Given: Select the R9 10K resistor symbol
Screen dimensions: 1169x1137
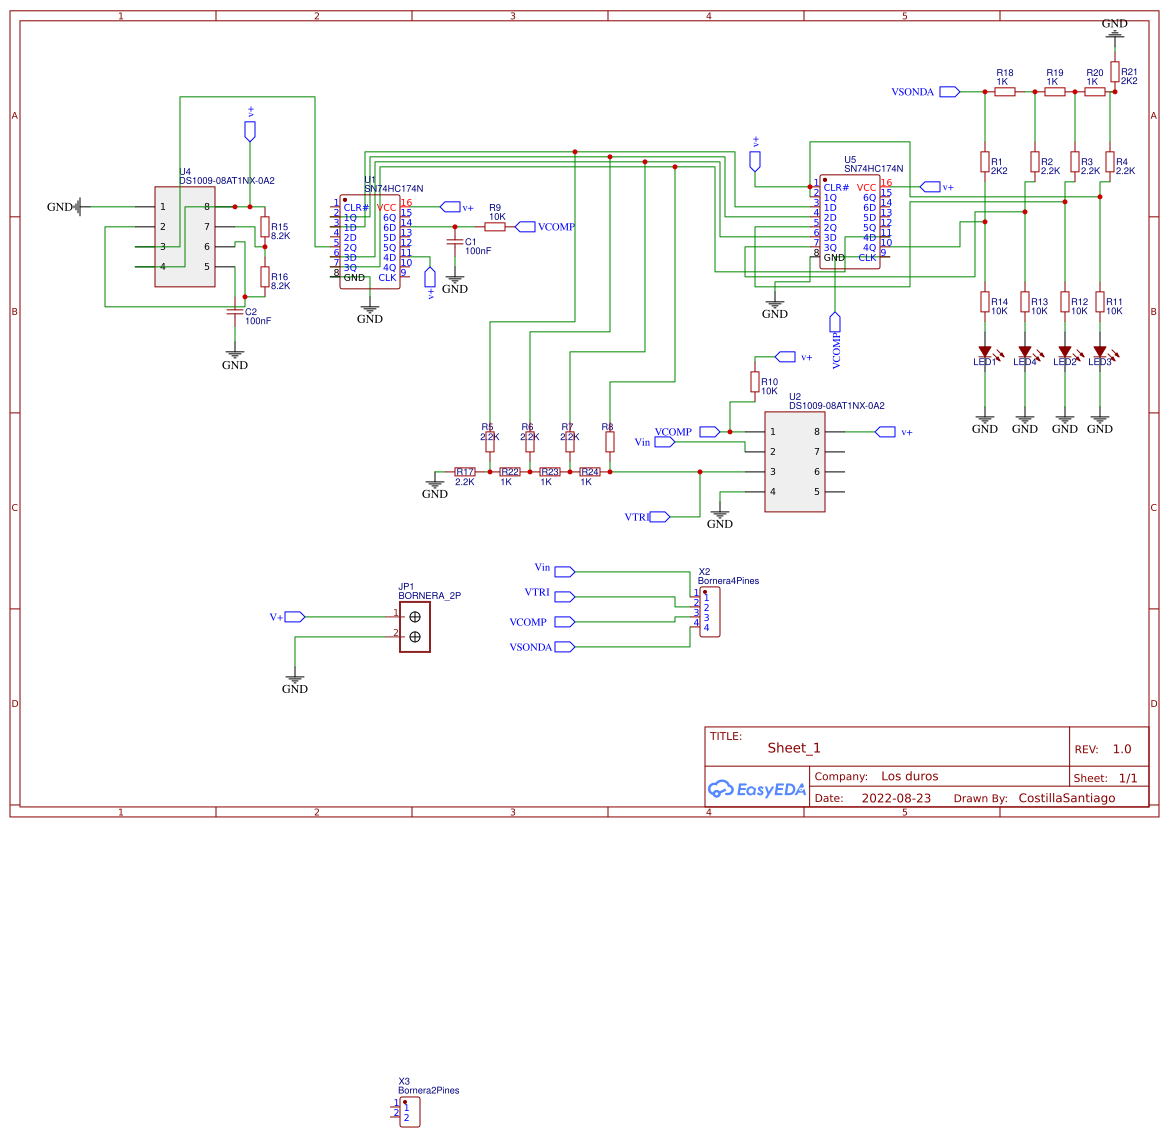Looking at the screenshot, I should pyautogui.click(x=494, y=226).
